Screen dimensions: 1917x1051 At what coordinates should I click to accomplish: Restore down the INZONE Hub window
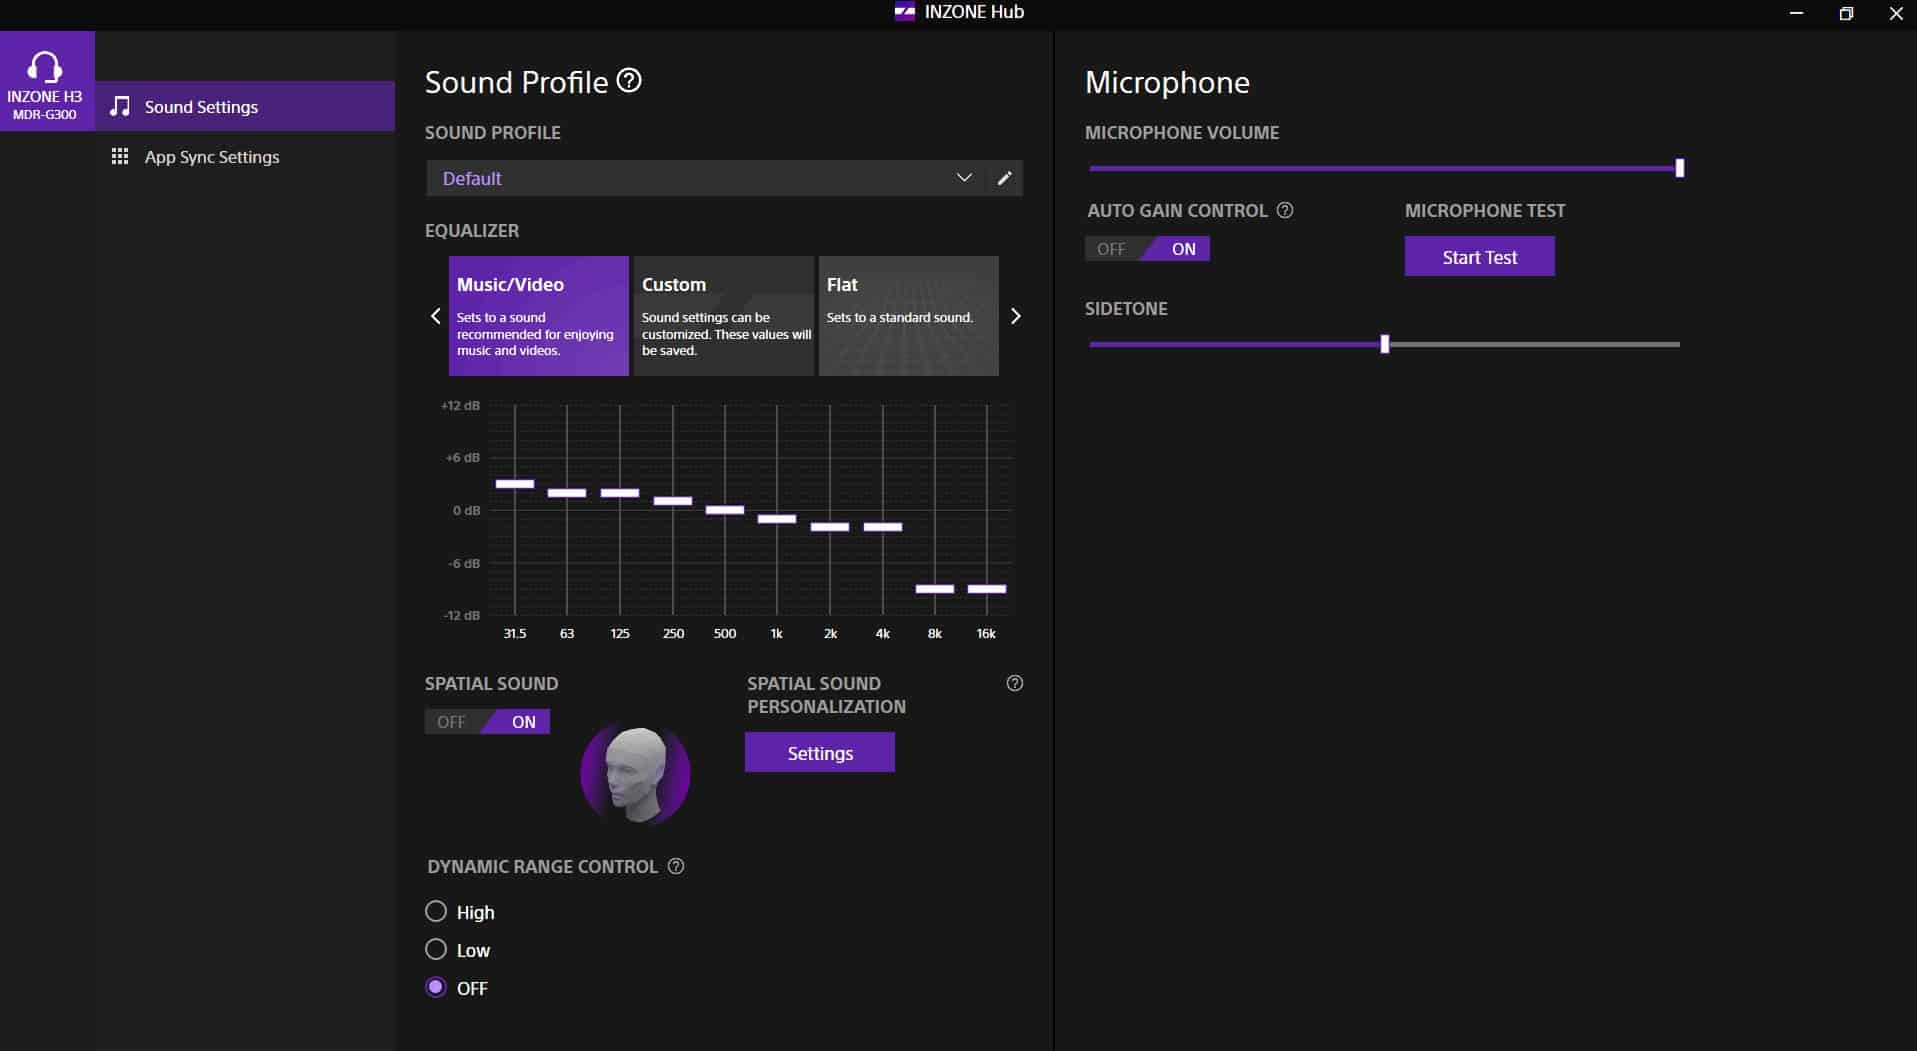(1846, 14)
